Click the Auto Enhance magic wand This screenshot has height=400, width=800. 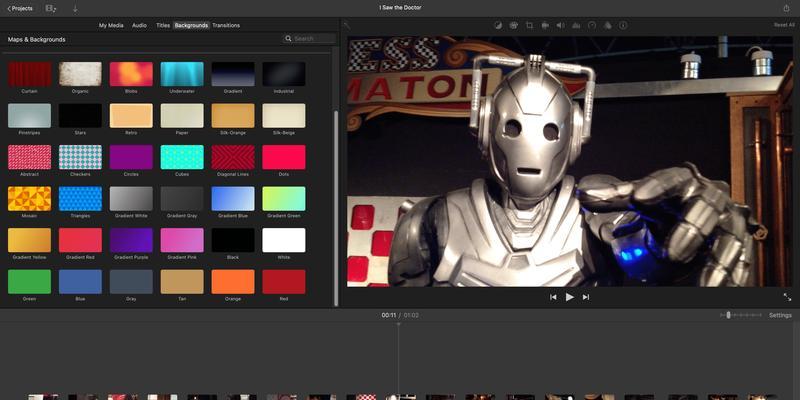click(x=347, y=25)
